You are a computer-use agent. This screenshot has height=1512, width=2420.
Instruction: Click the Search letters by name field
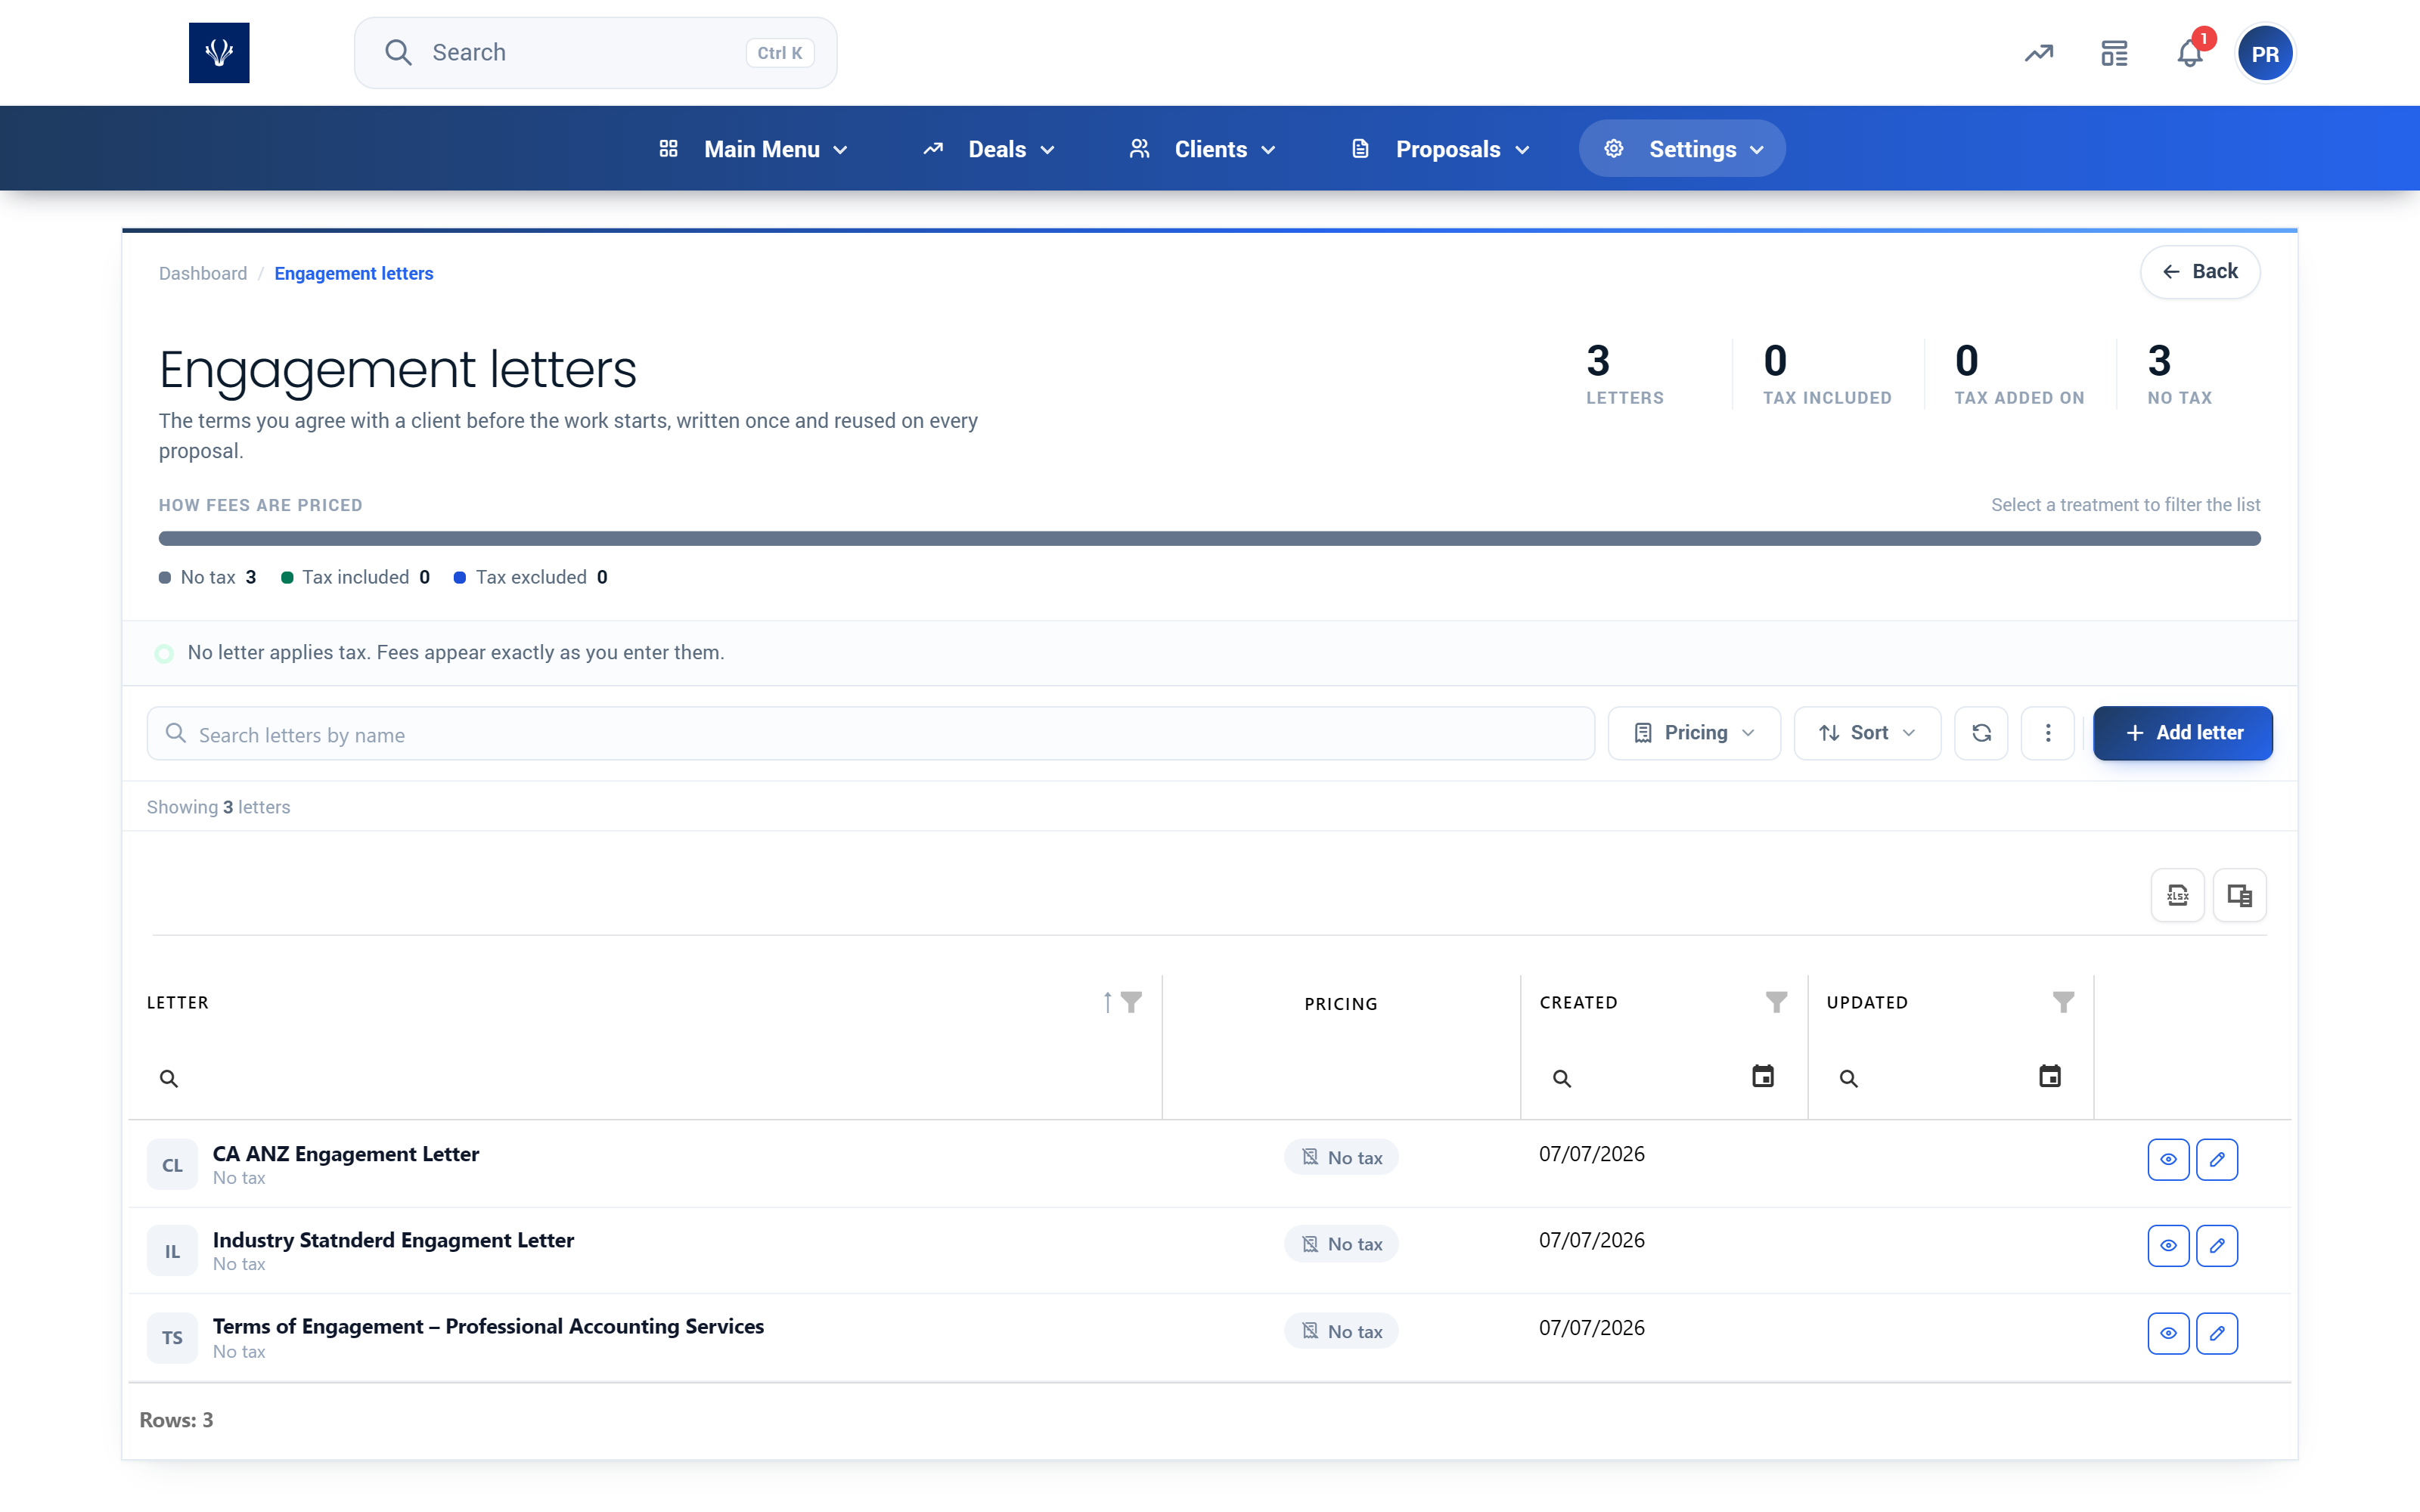(871, 734)
